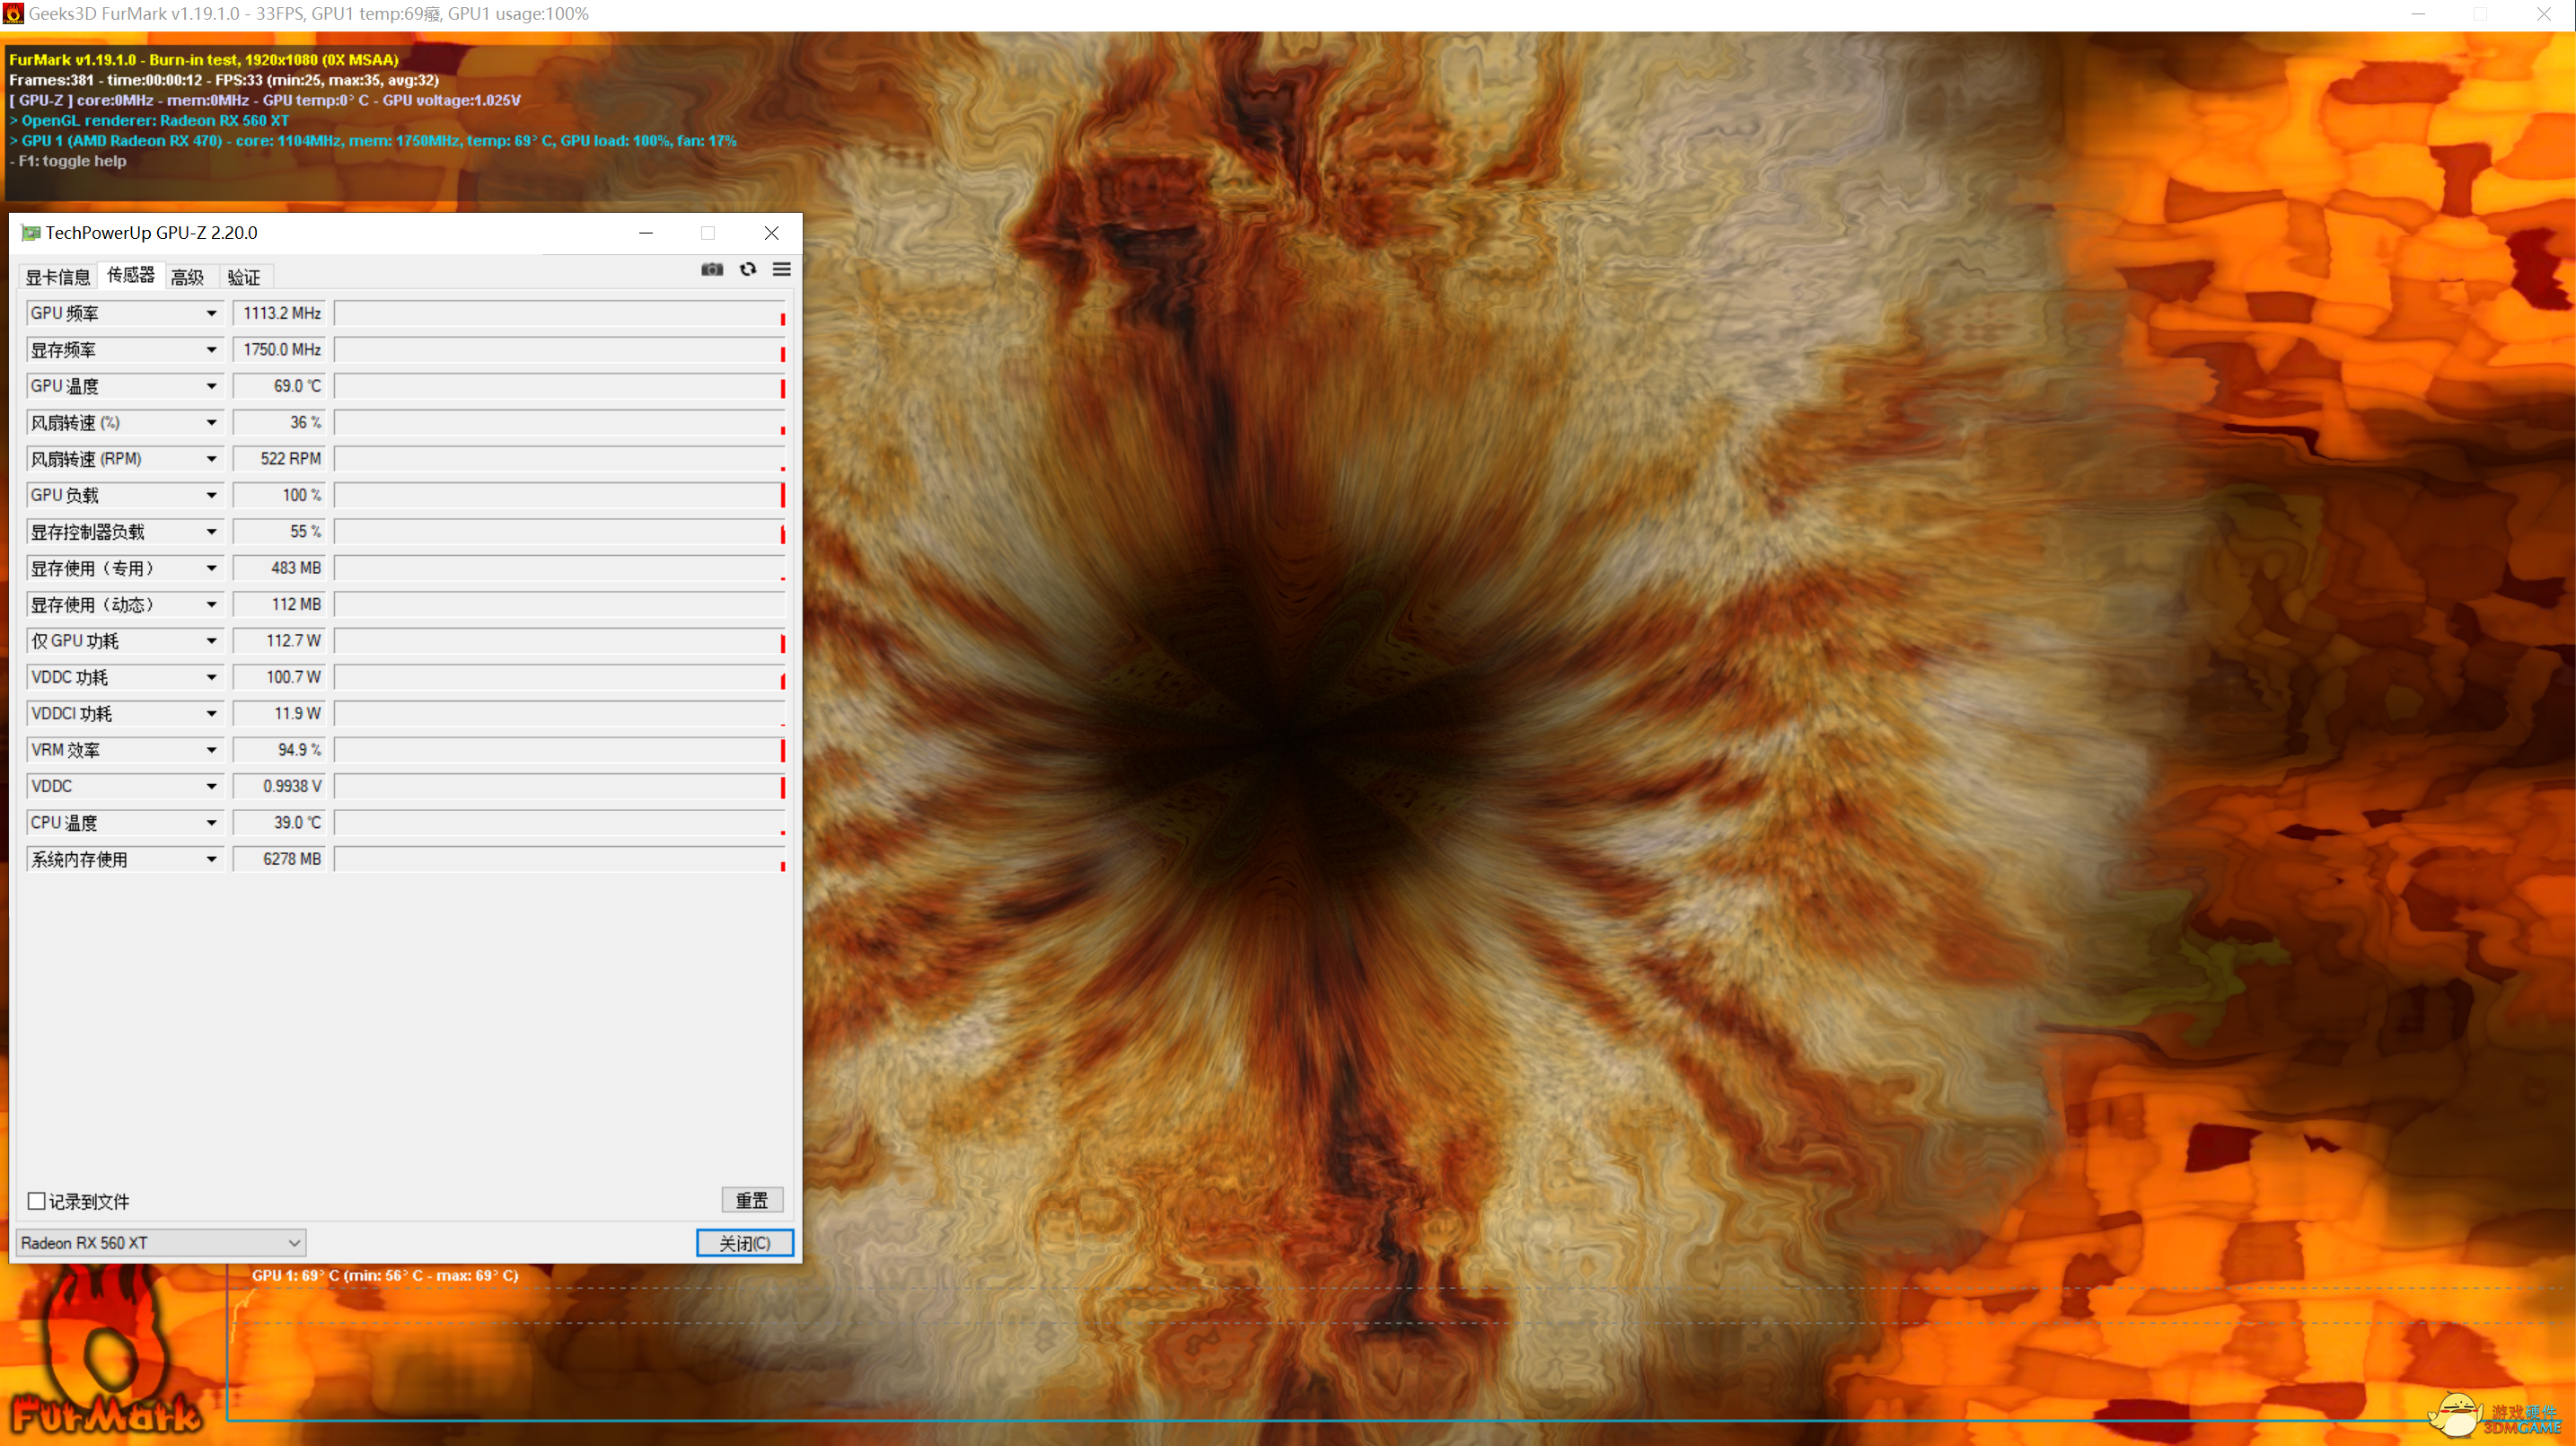This screenshot has width=2576, height=1446.
Task: Click the GPU 负载 history graph bar
Action: 560,495
